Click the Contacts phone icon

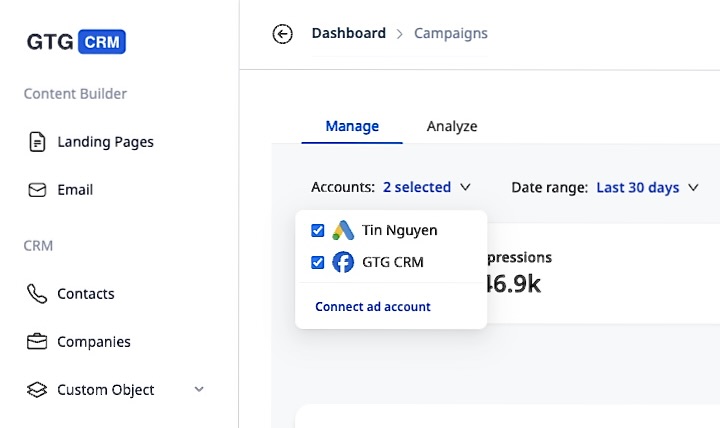[37, 294]
